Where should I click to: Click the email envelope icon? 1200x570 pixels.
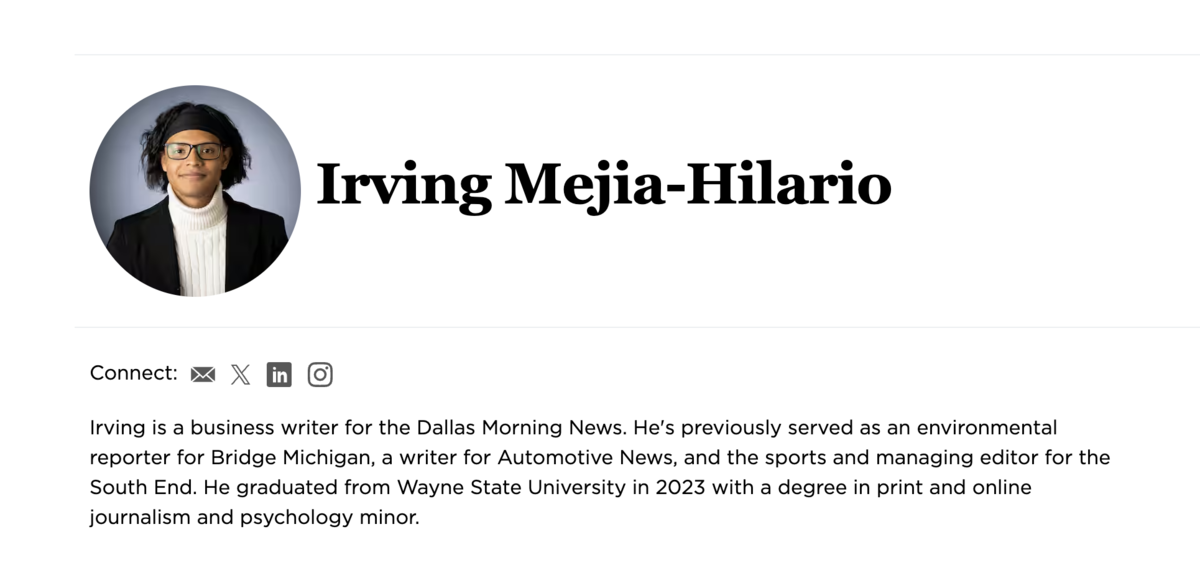pyautogui.click(x=203, y=374)
